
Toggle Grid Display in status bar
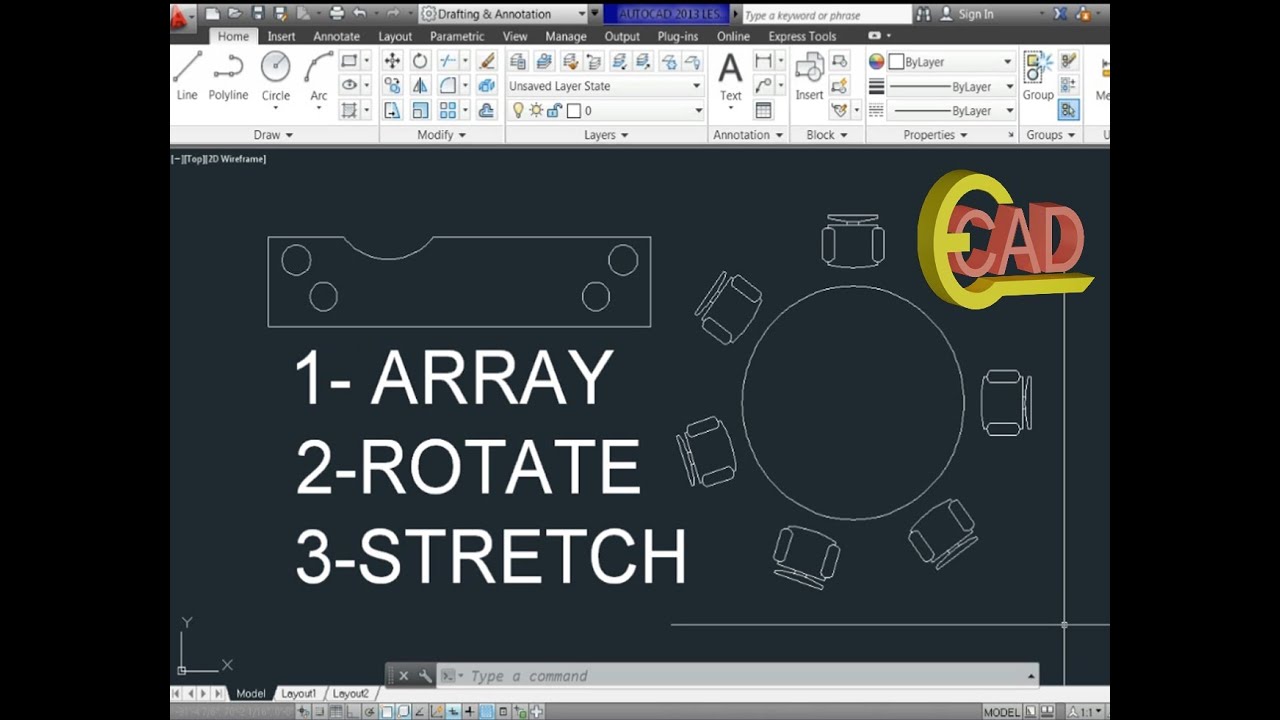pos(335,712)
